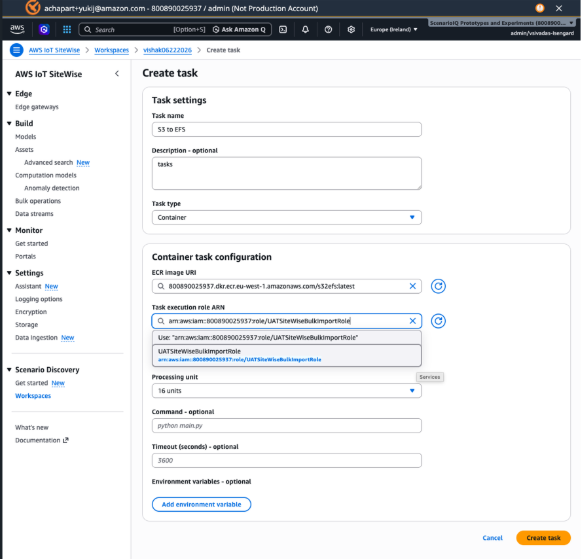The width and height of the screenshot is (582, 559).
Task: Collapse the Settings section
Action: 9,273
